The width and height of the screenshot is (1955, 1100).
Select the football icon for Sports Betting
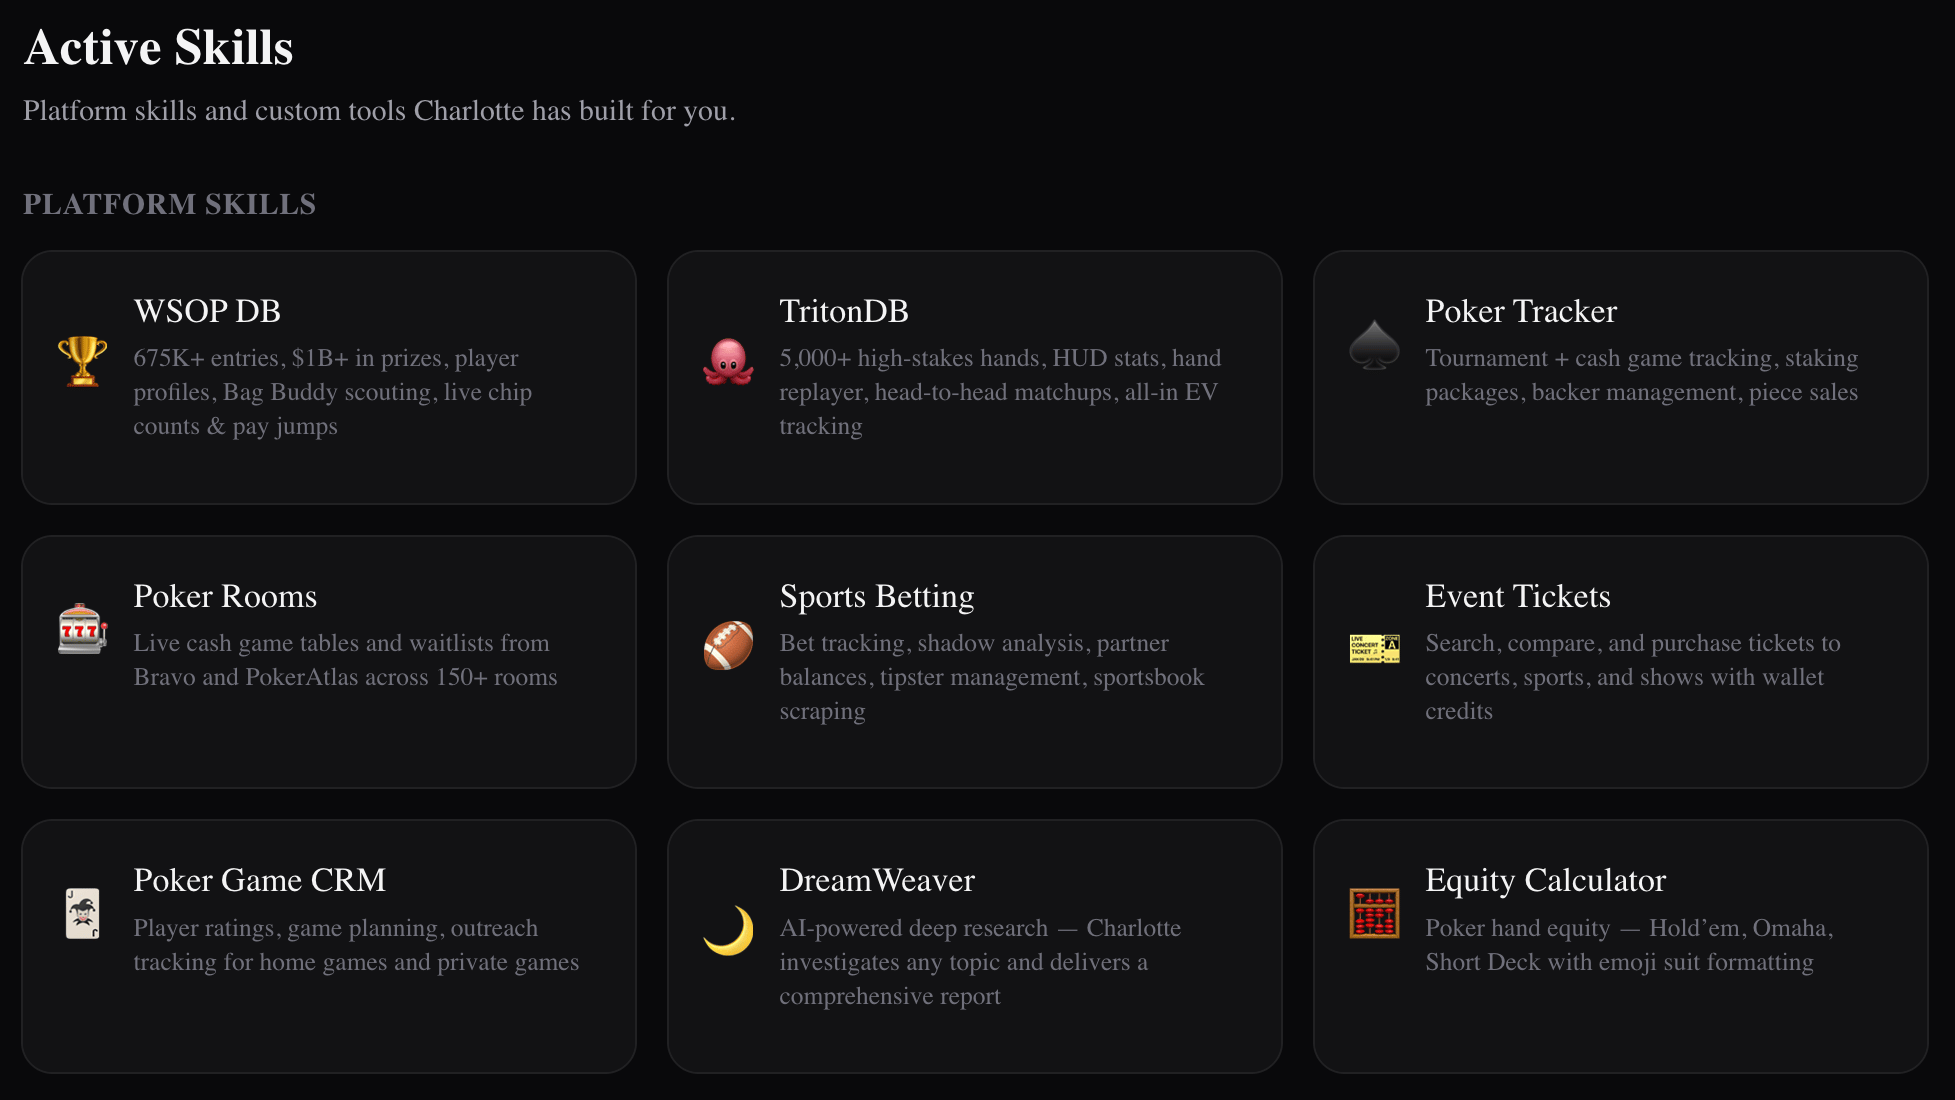coord(728,645)
